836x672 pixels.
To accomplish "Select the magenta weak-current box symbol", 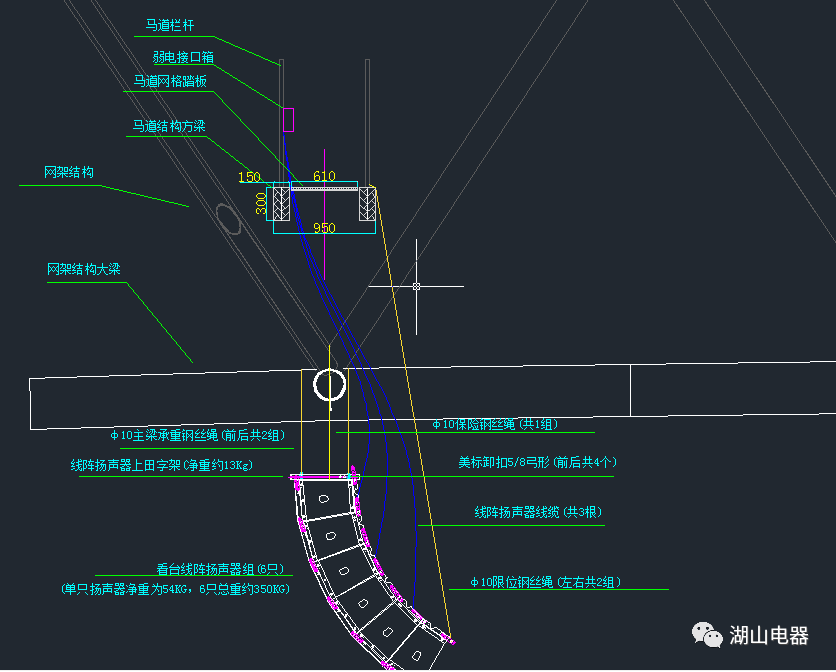I will [288, 119].
